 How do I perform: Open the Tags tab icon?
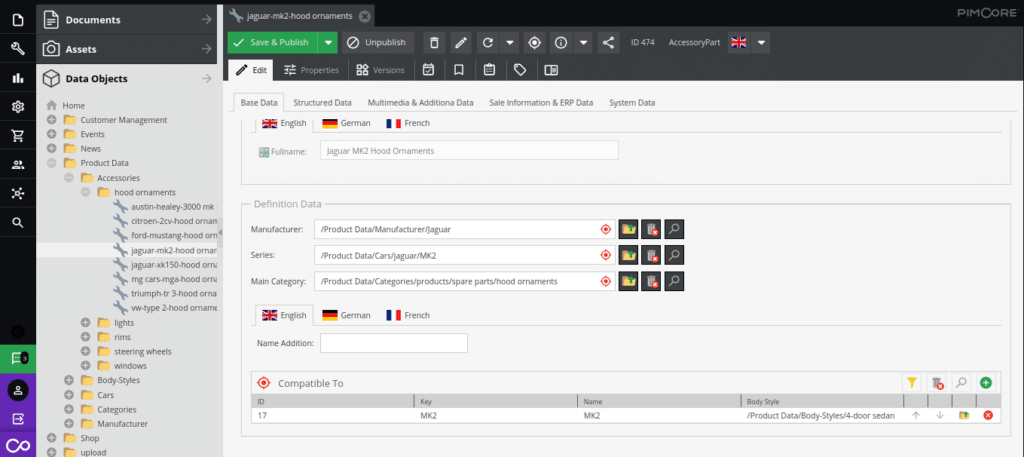pyautogui.click(x=520, y=70)
